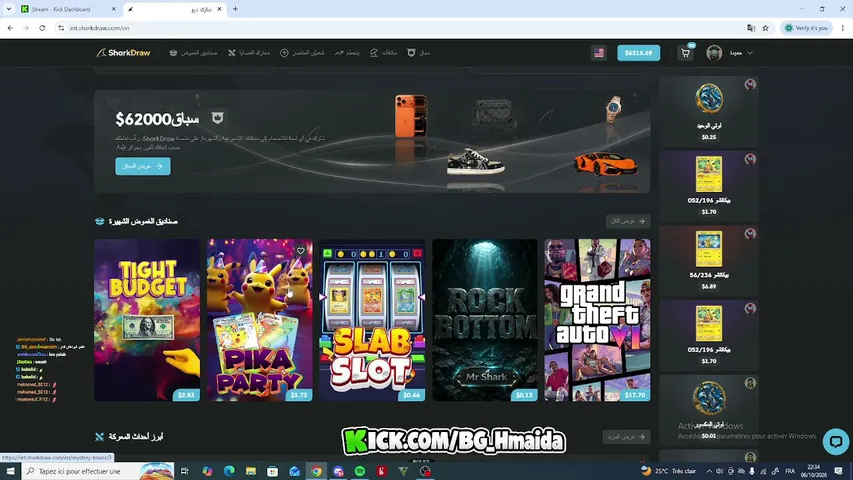Click the view more button for battle highlights

coord(626,436)
